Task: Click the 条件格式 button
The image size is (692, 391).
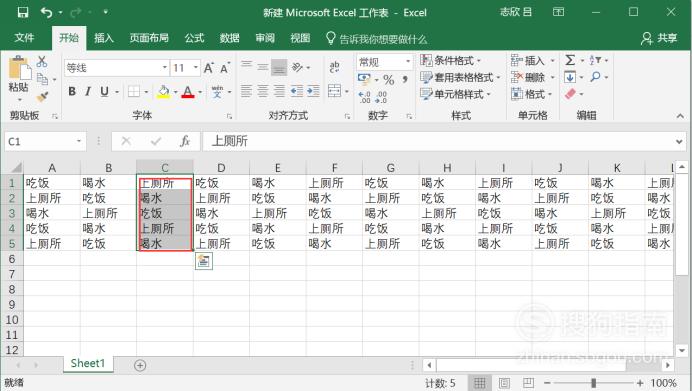Action: 450,60
